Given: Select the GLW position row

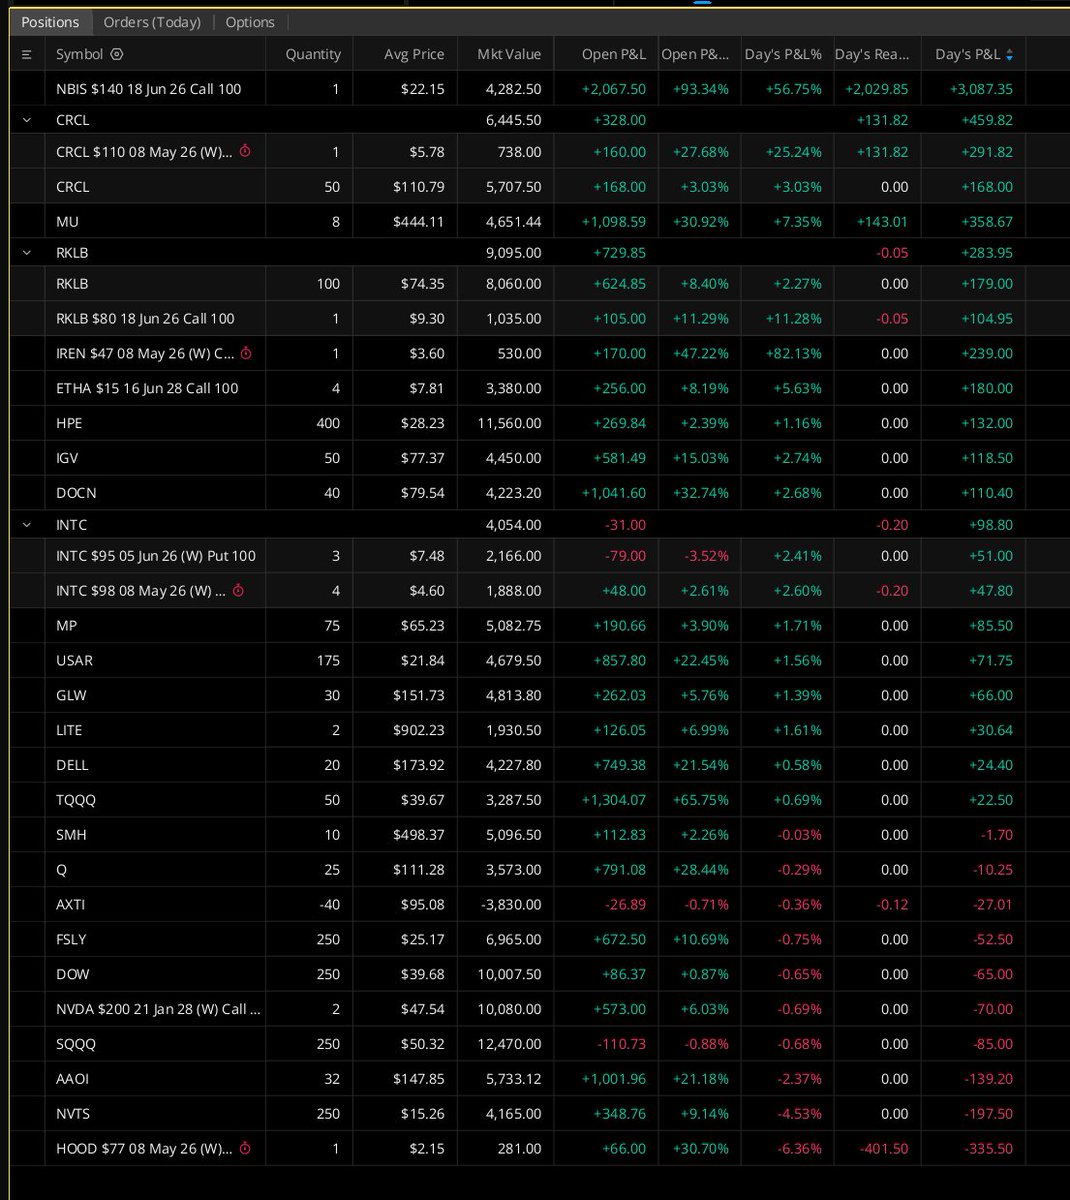Looking at the screenshot, I should [540, 695].
